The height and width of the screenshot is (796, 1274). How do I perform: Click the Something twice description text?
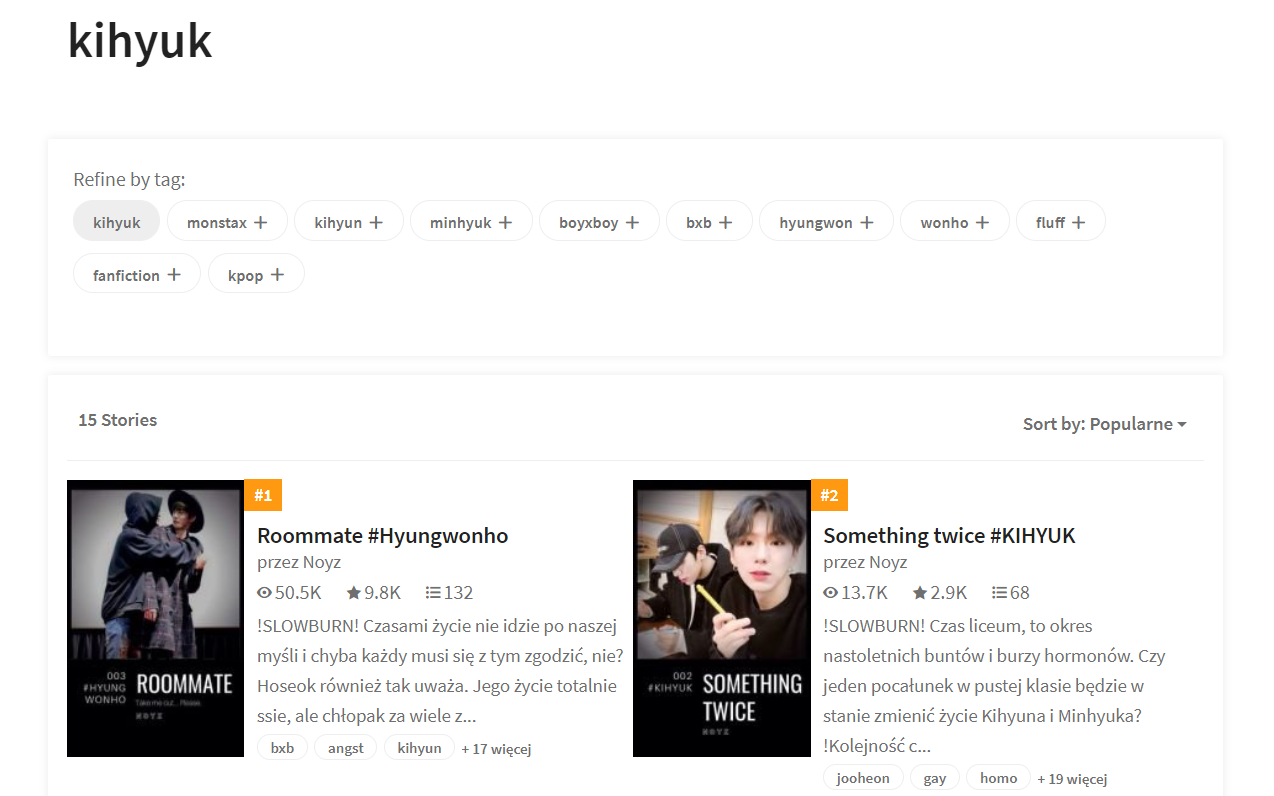tap(995, 686)
